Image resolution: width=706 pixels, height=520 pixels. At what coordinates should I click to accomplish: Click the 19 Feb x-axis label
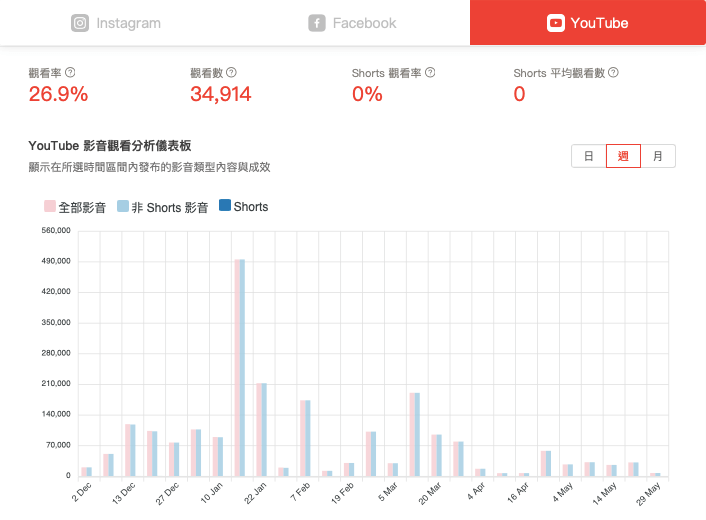(x=342, y=493)
